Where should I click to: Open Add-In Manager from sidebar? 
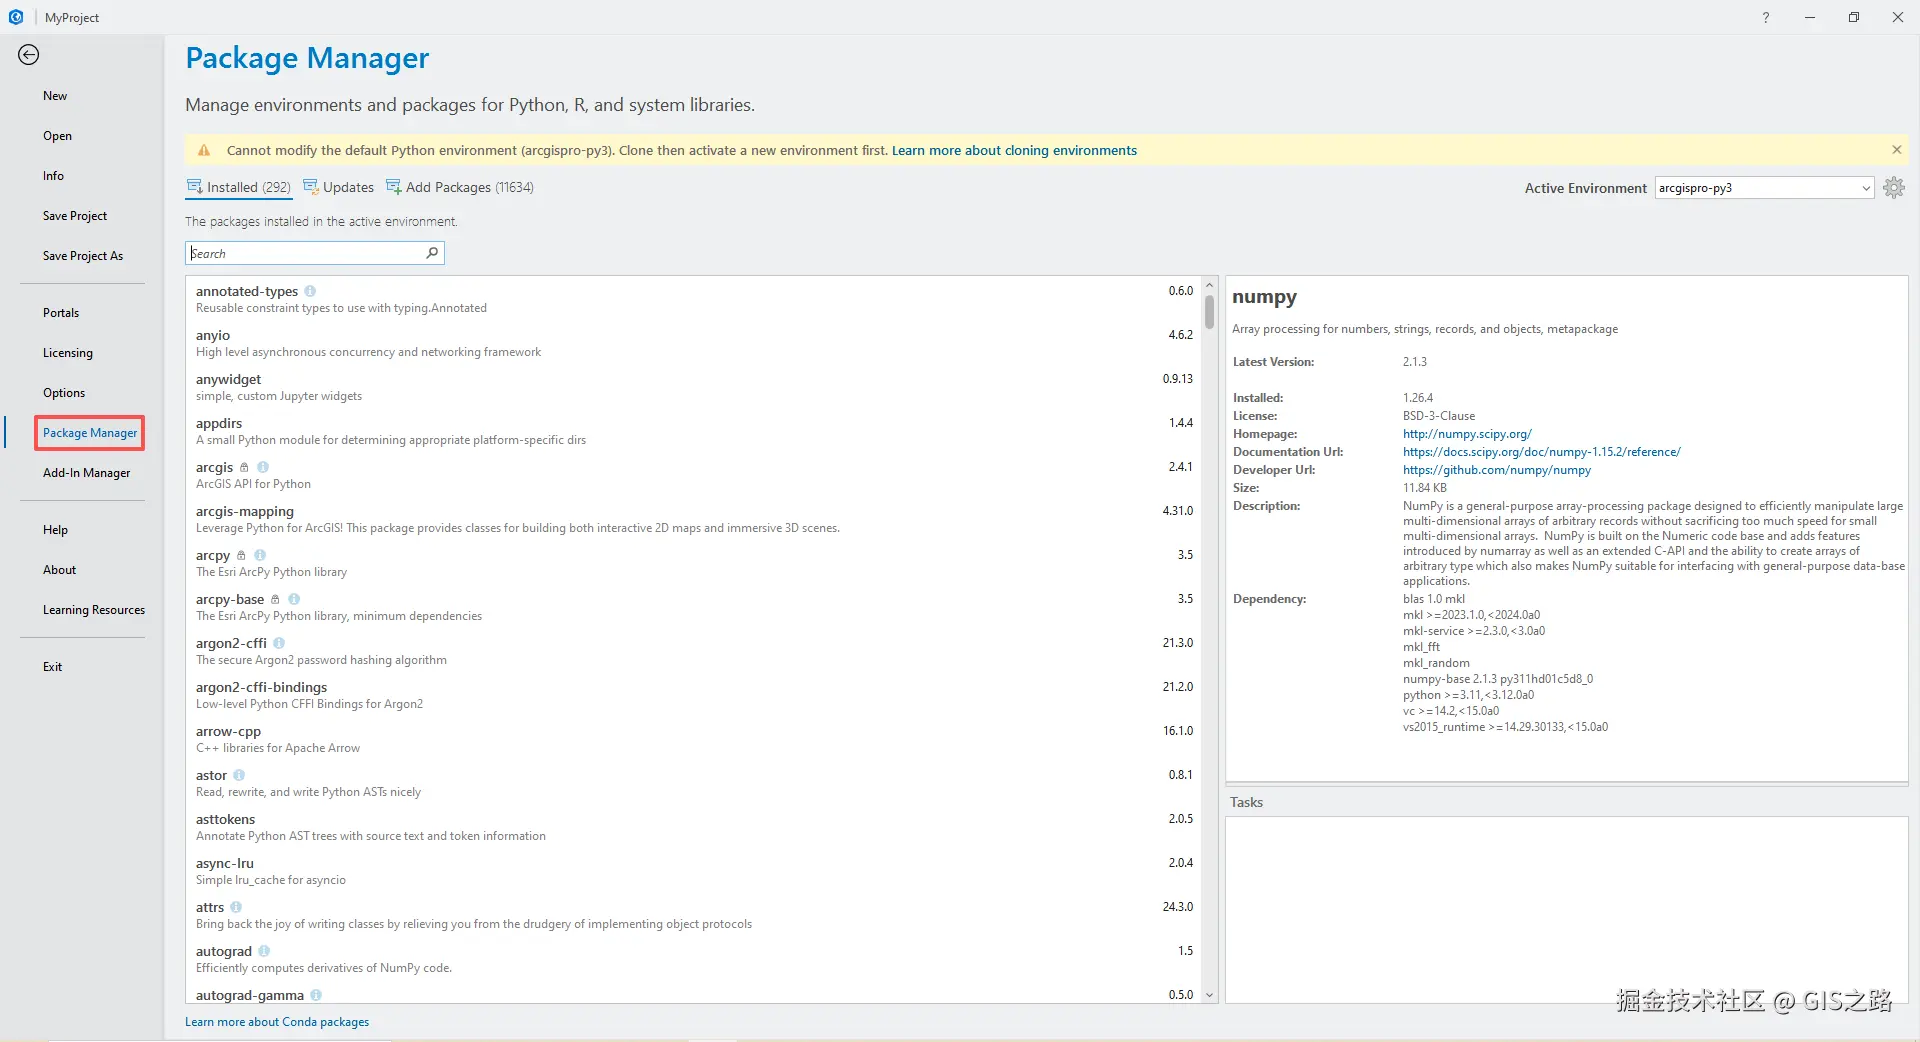tap(86, 473)
